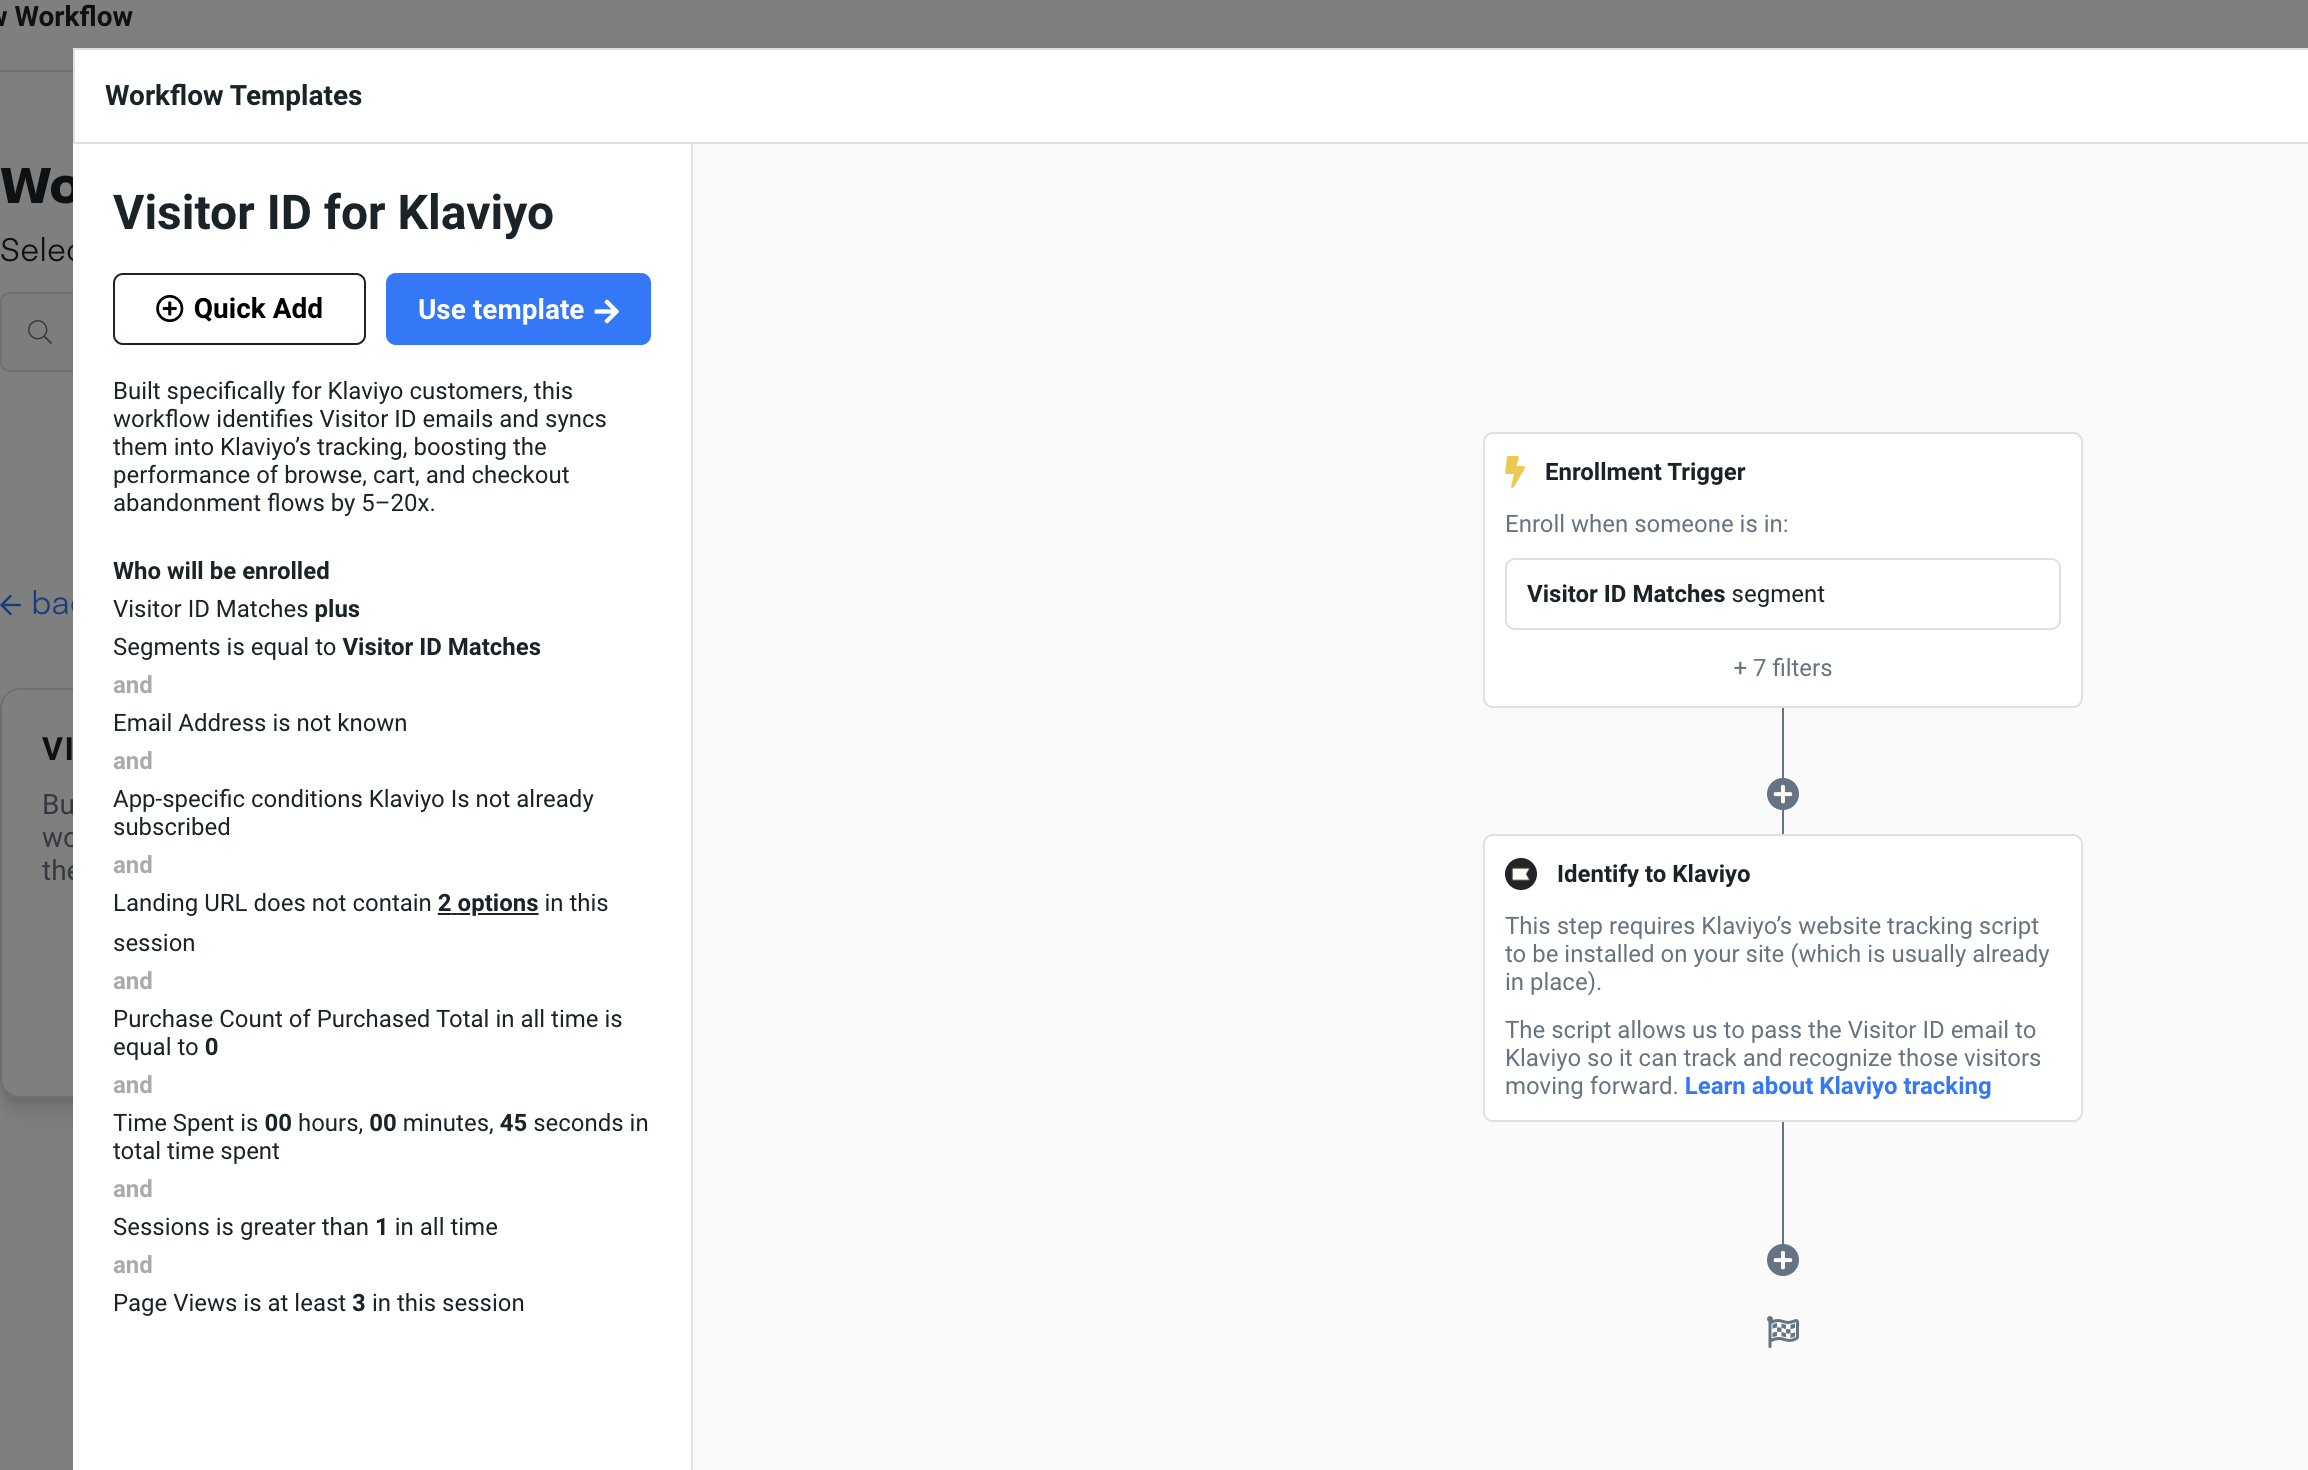The height and width of the screenshot is (1470, 2308).
Task: Click plus node below Enrollment Trigger
Action: click(1782, 795)
